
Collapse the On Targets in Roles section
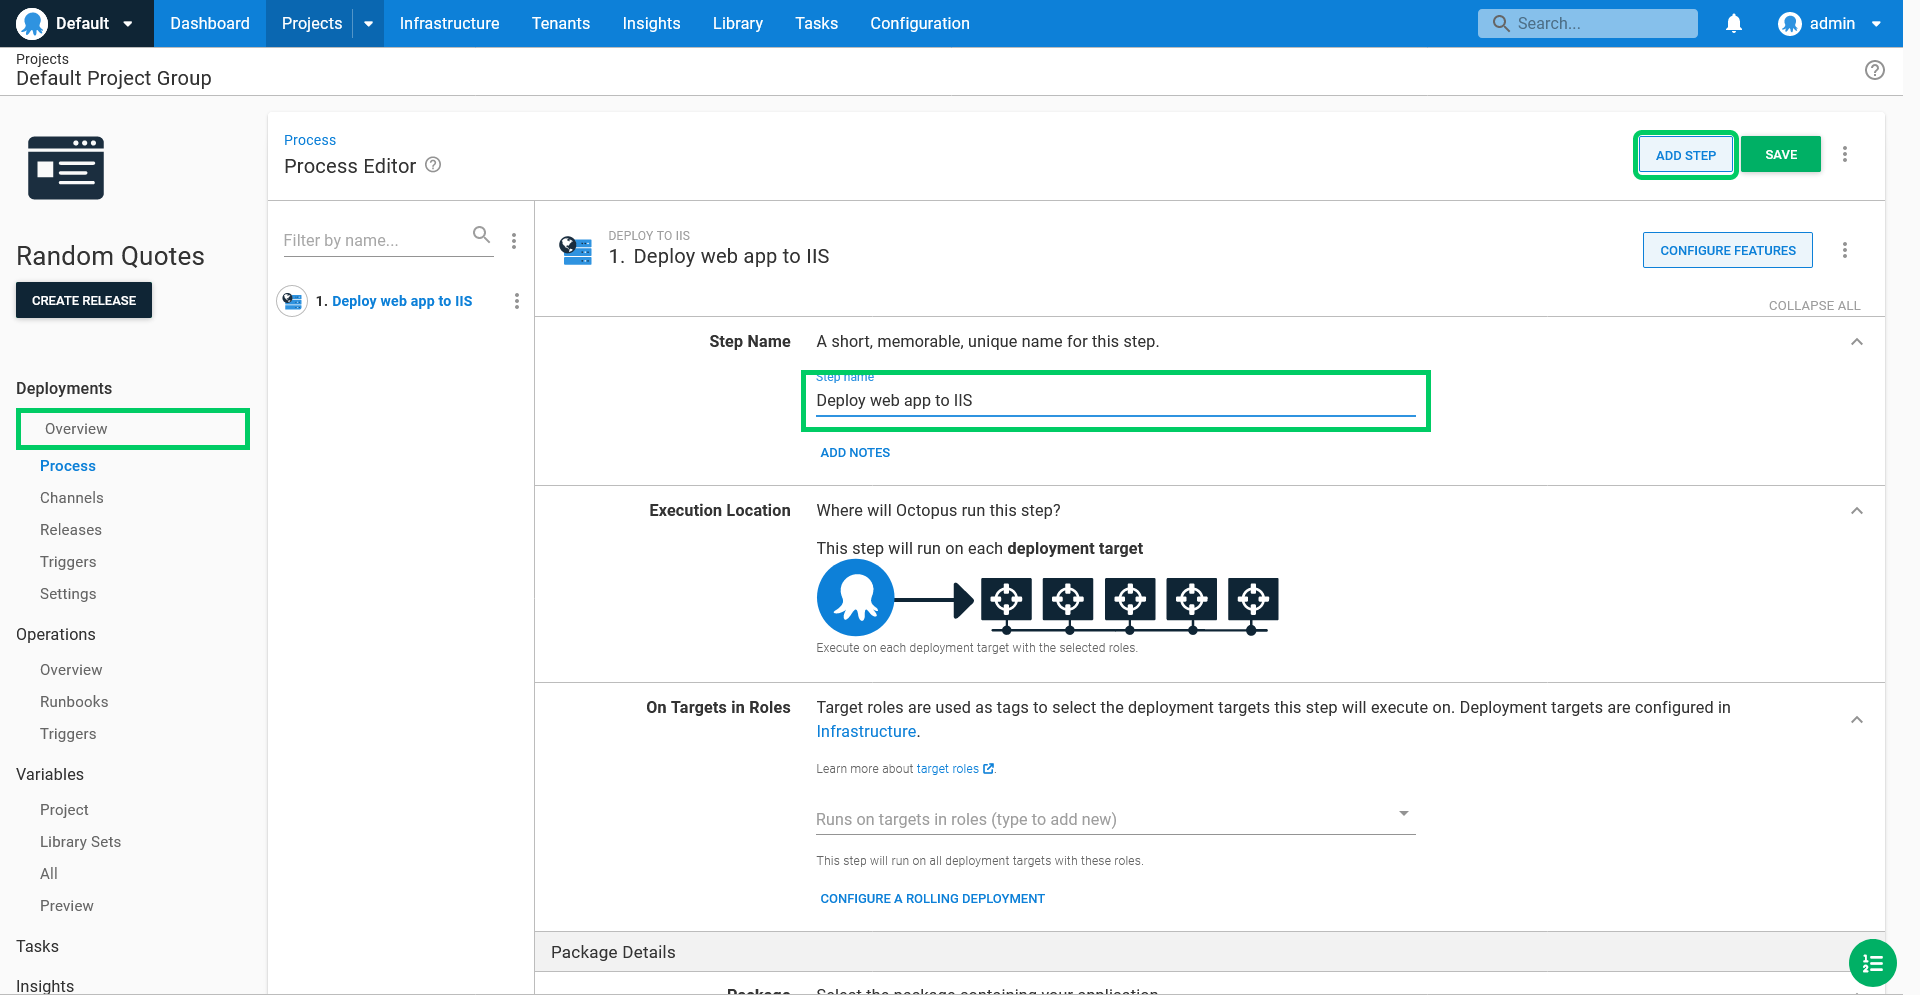[x=1857, y=720]
